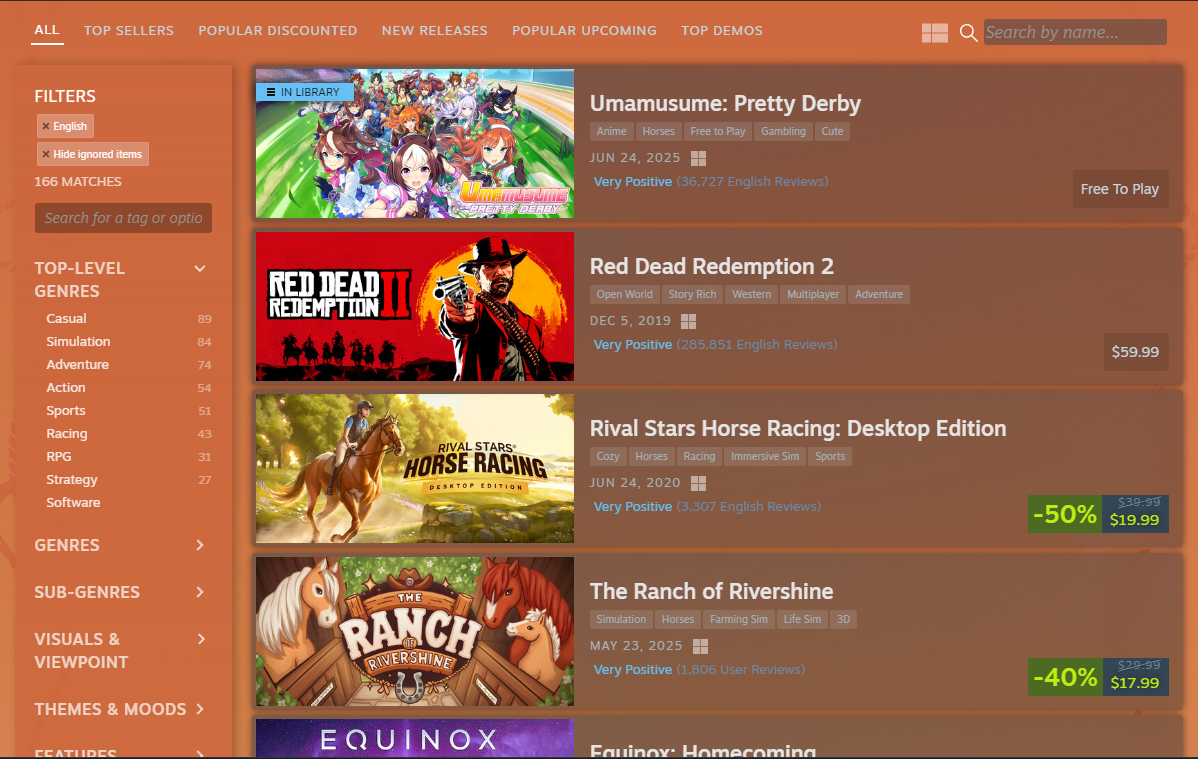Filter by Software category
The width and height of the screenshot is (1198, 759).
(73, 502)
